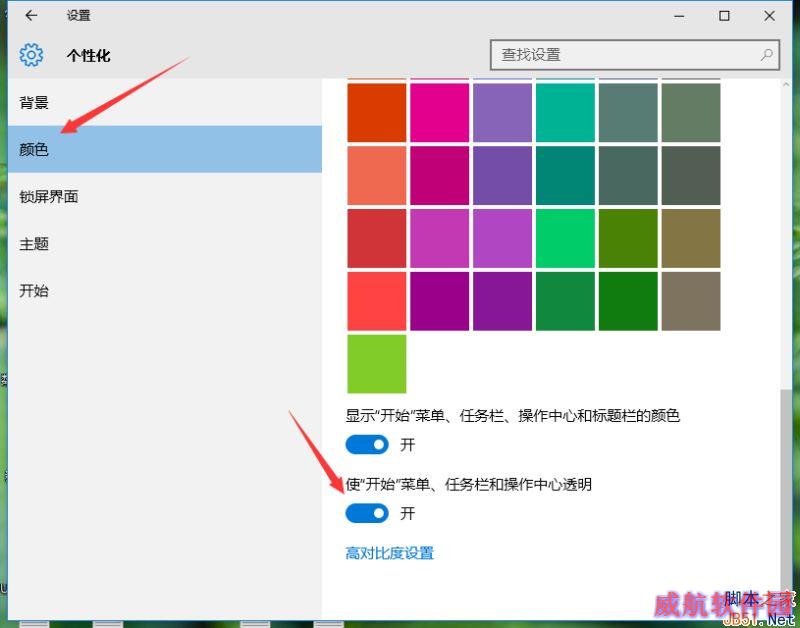Pick the turquoise swatch in first row
Viewport: 800px width, 628px height.
click(x=565, y=113)
